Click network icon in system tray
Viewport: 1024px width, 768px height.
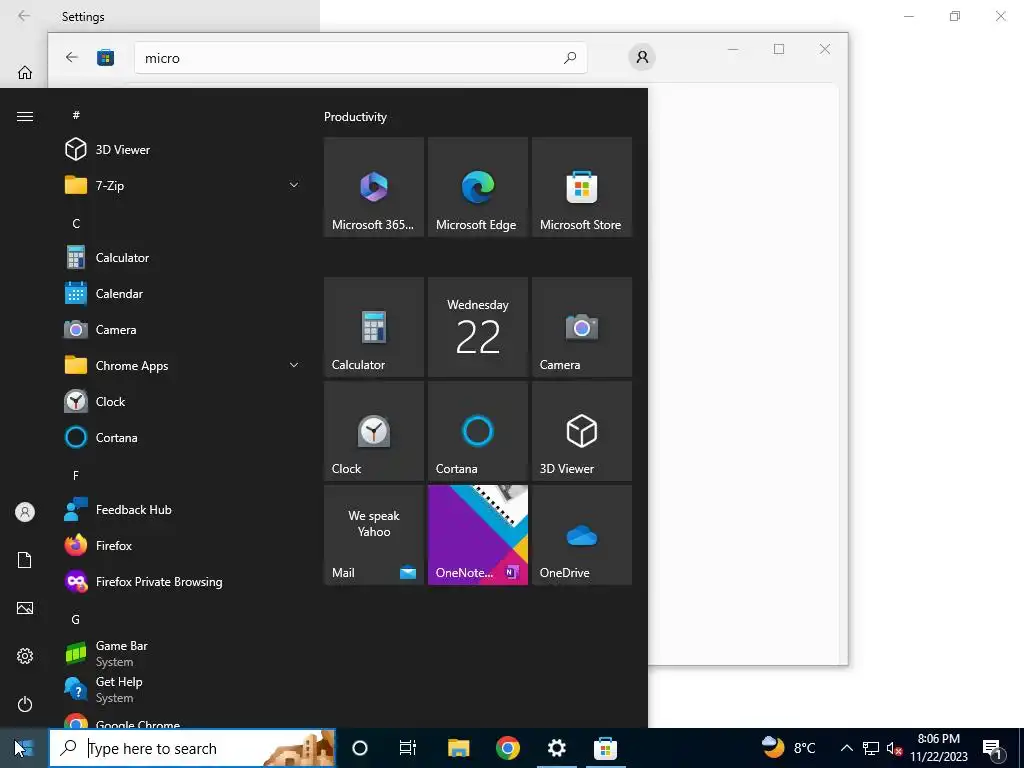tap(871, 748)
